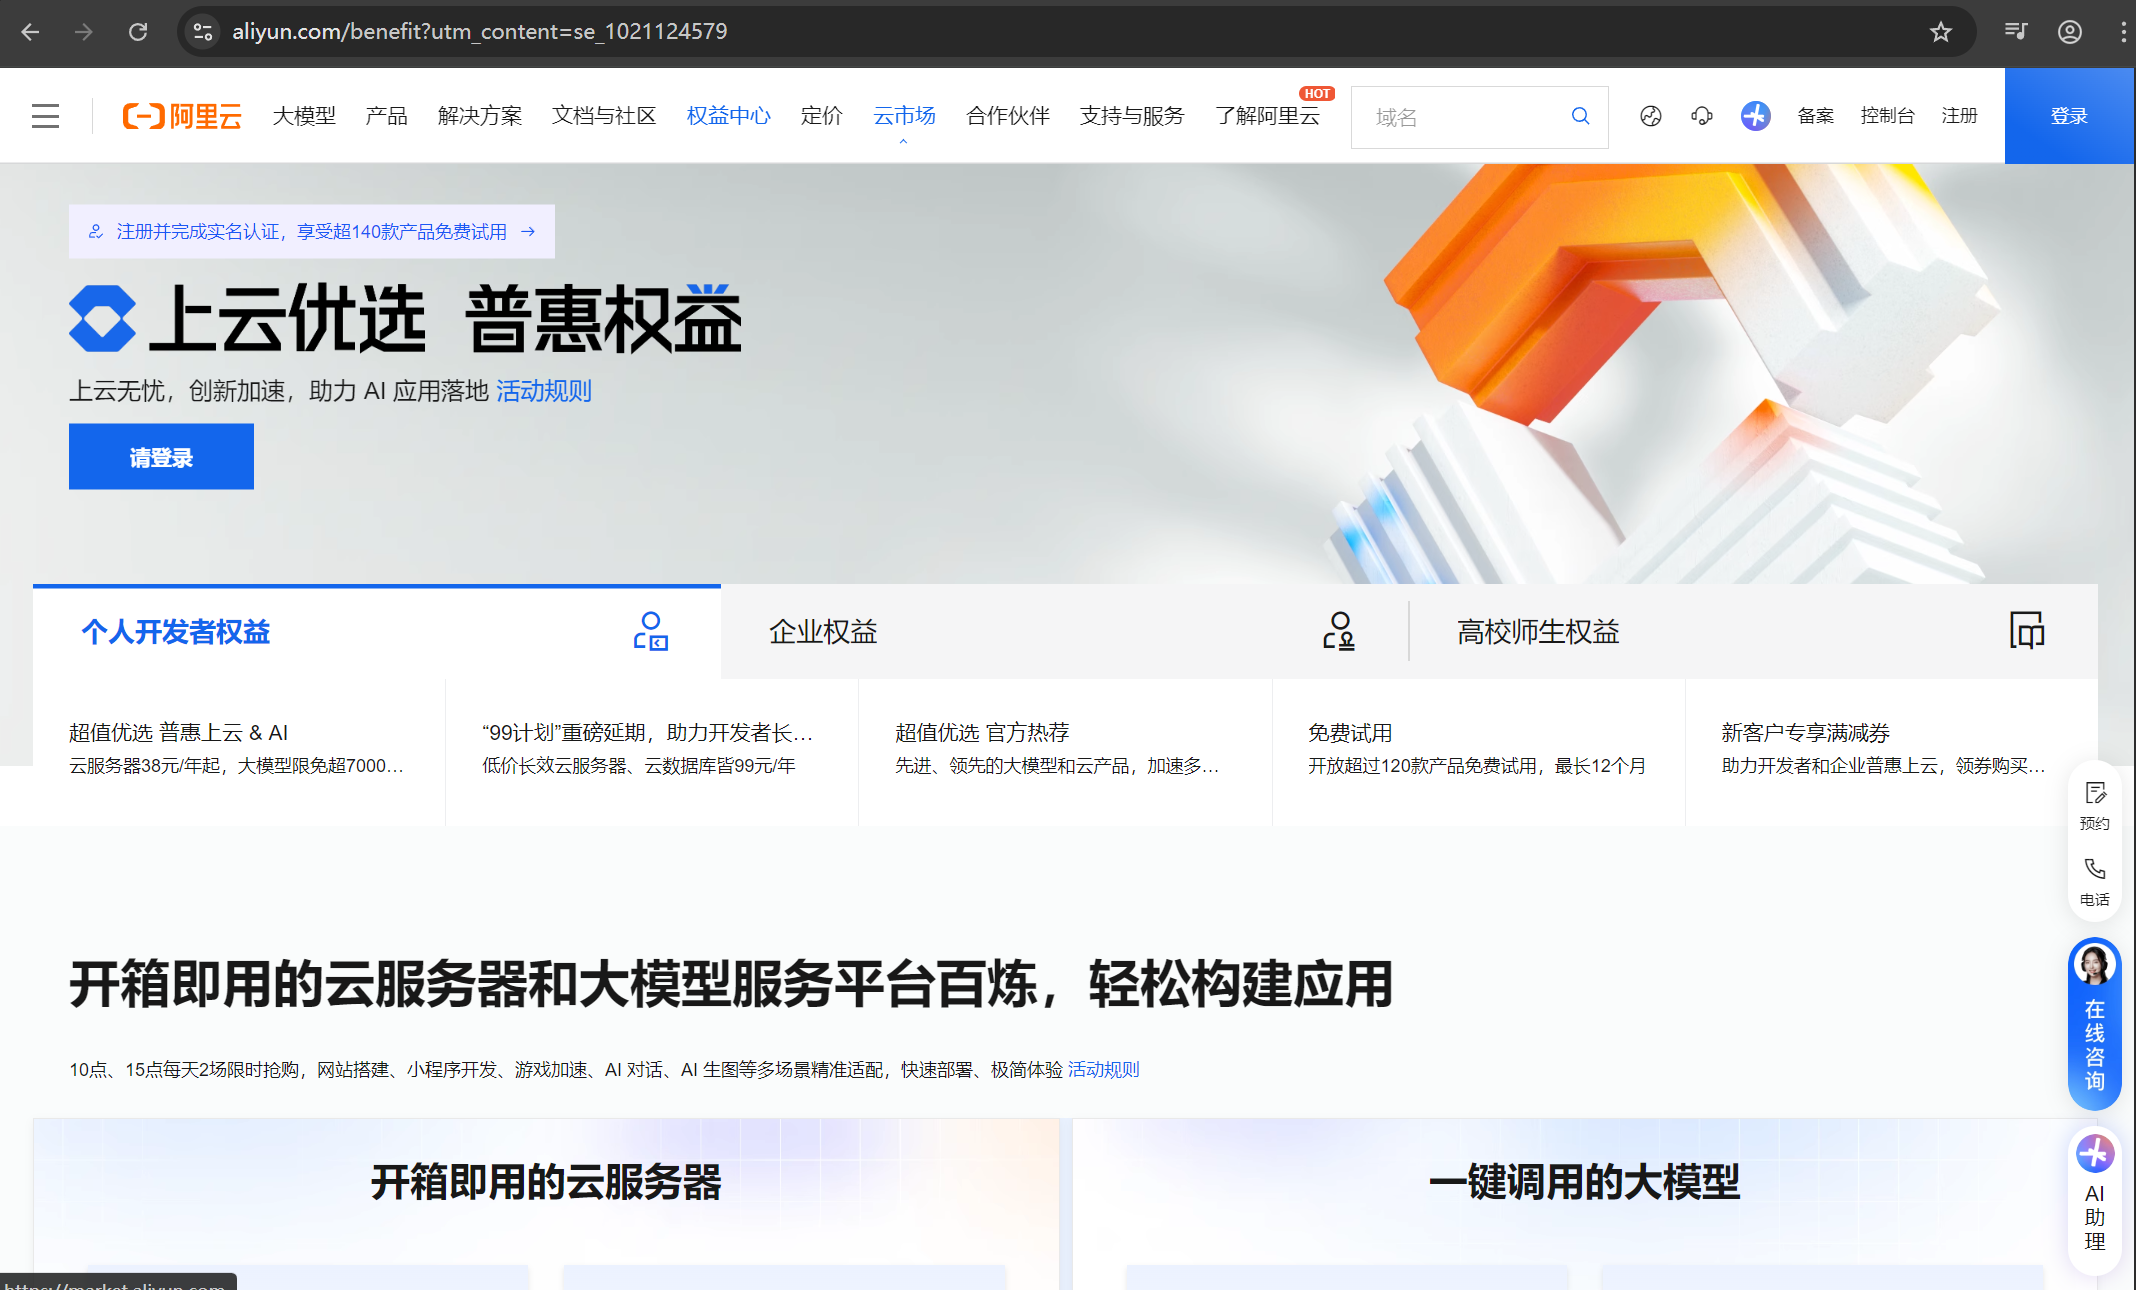Reload the page with the refresh icon
Image resolution: width=2136 pixels, height=1290 pixels.
pyautogui.click(x=138, y=32)
